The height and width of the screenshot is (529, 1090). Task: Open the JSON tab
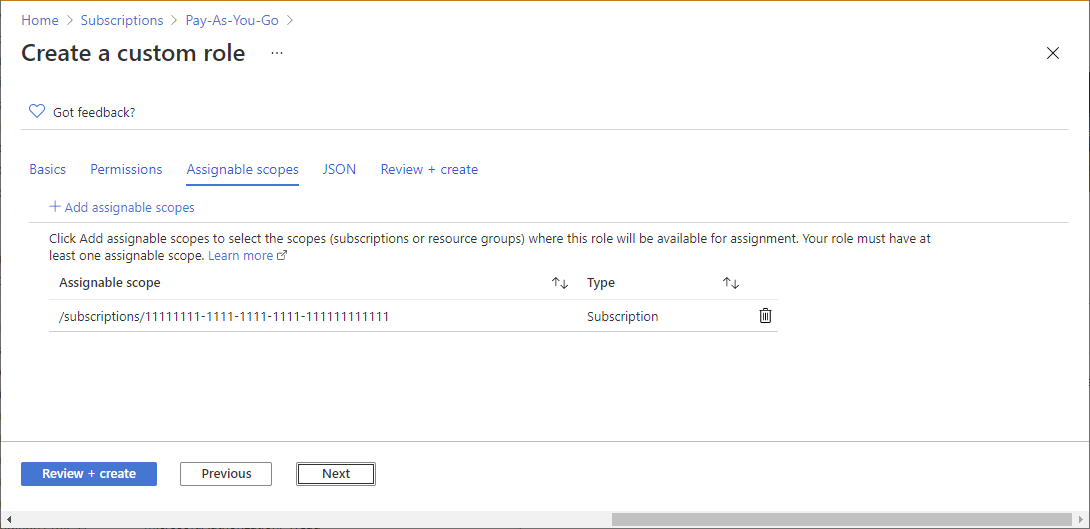339,169
